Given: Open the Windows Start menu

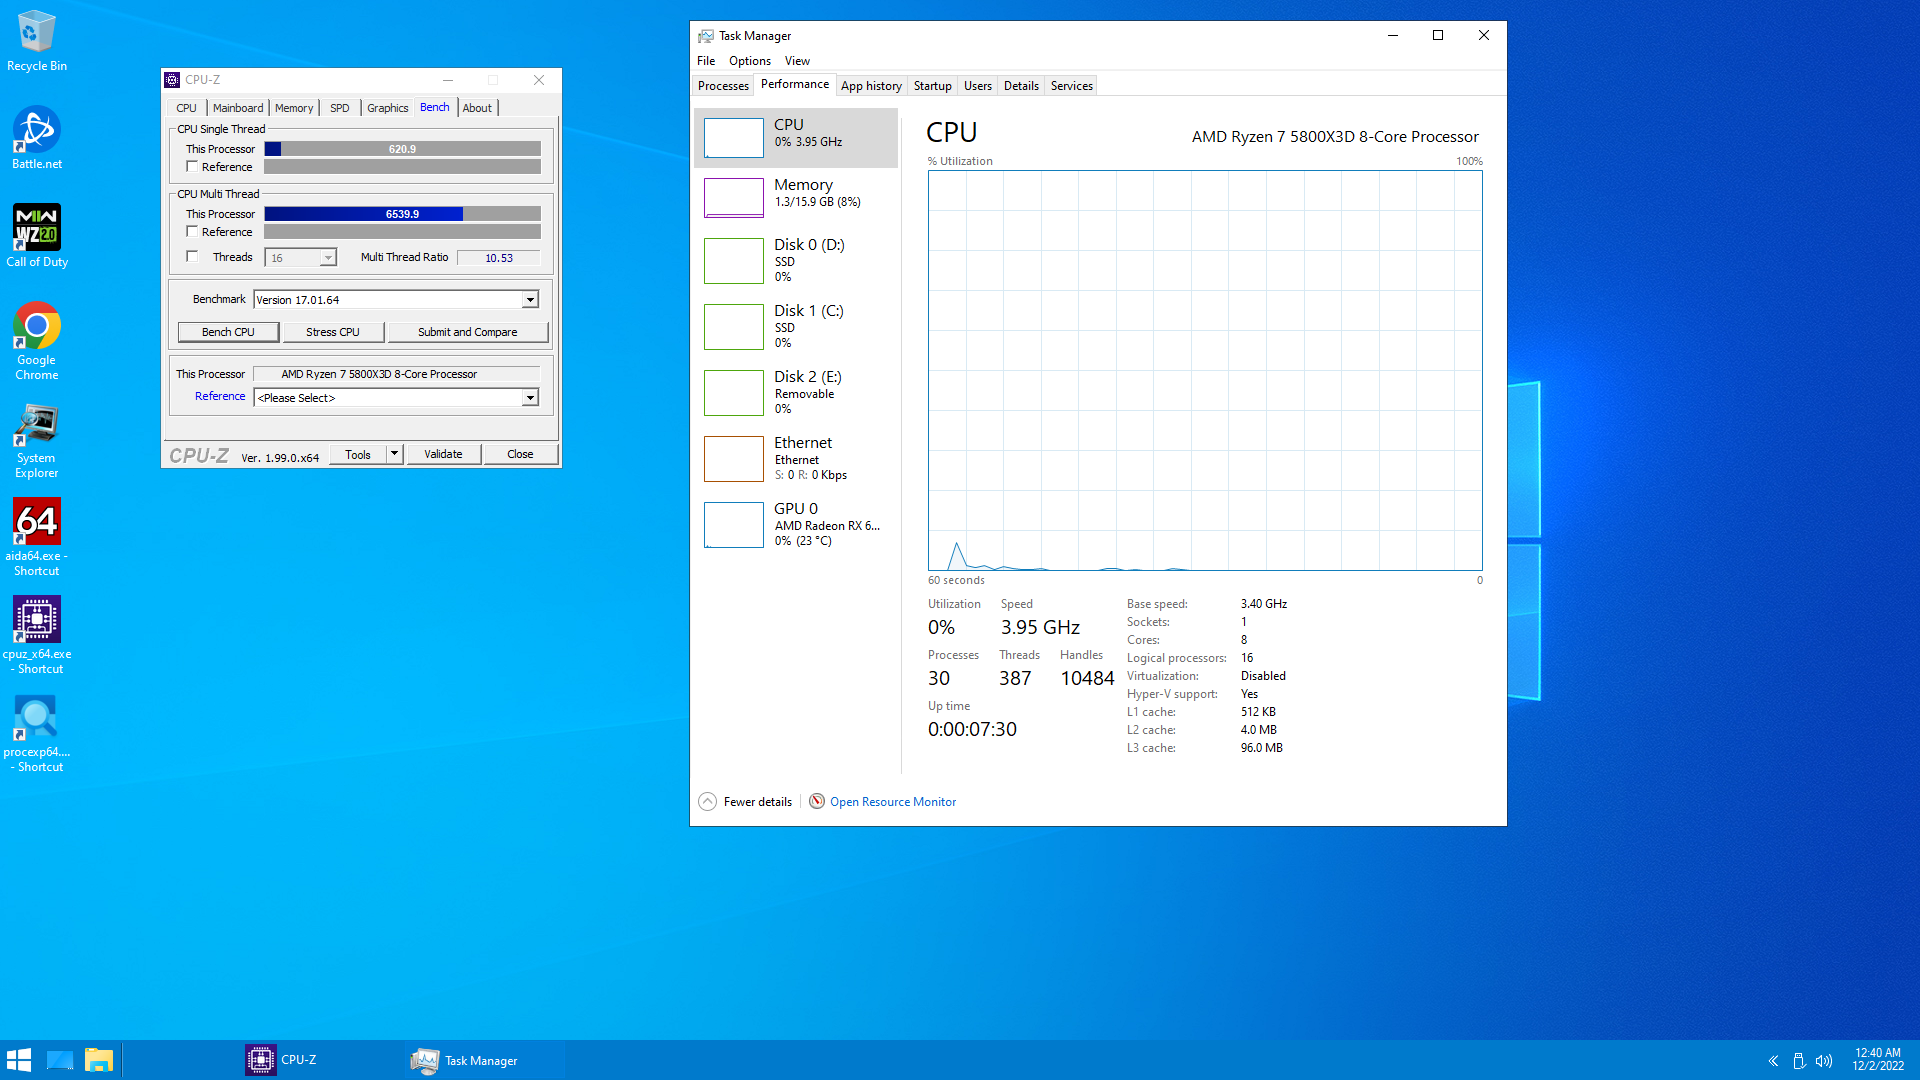Looking at the screenshot, I should coord(19,1060).
